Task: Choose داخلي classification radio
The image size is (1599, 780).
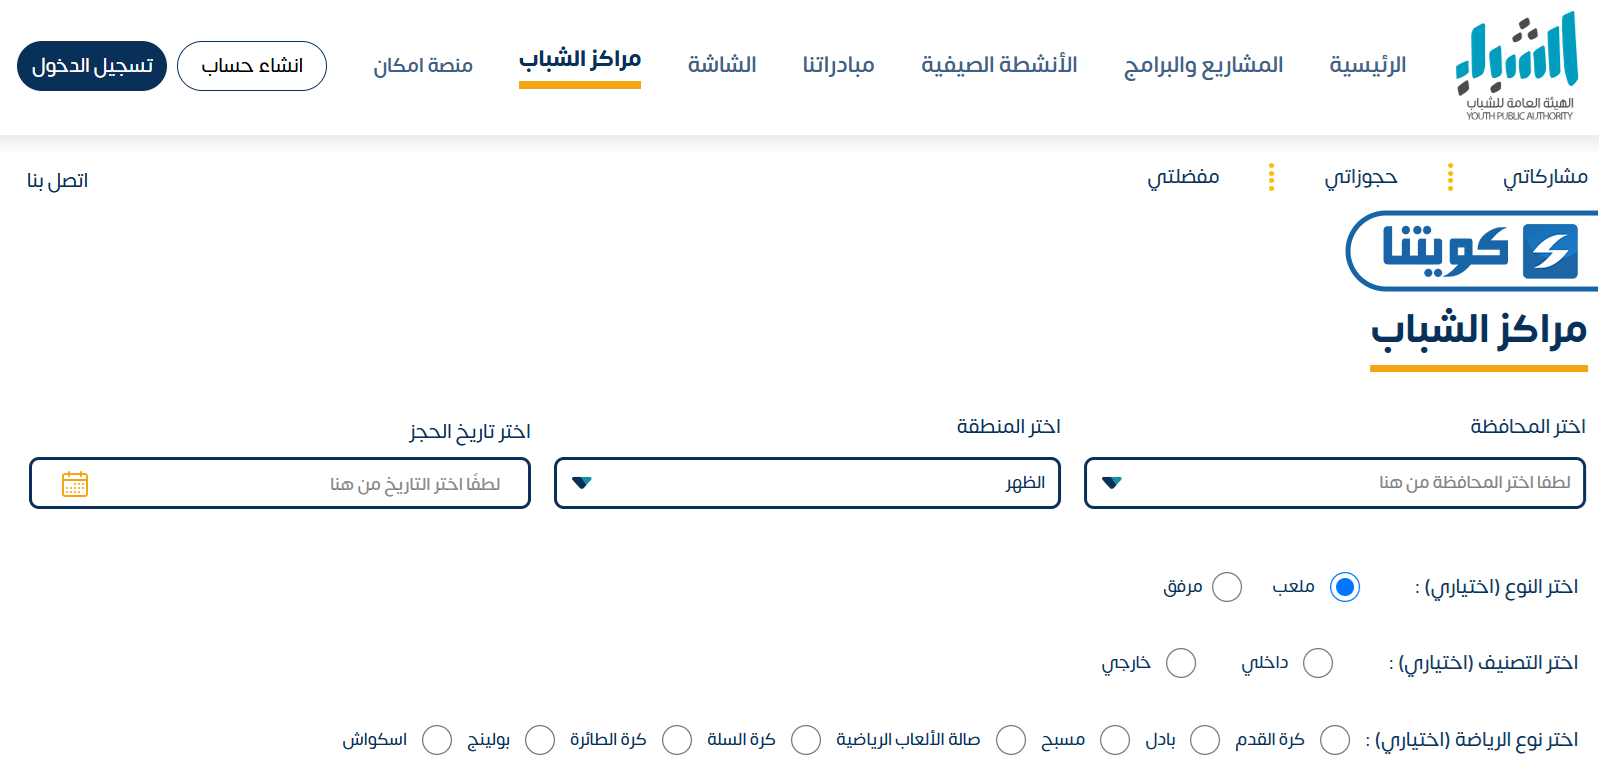Action: 1318,663
